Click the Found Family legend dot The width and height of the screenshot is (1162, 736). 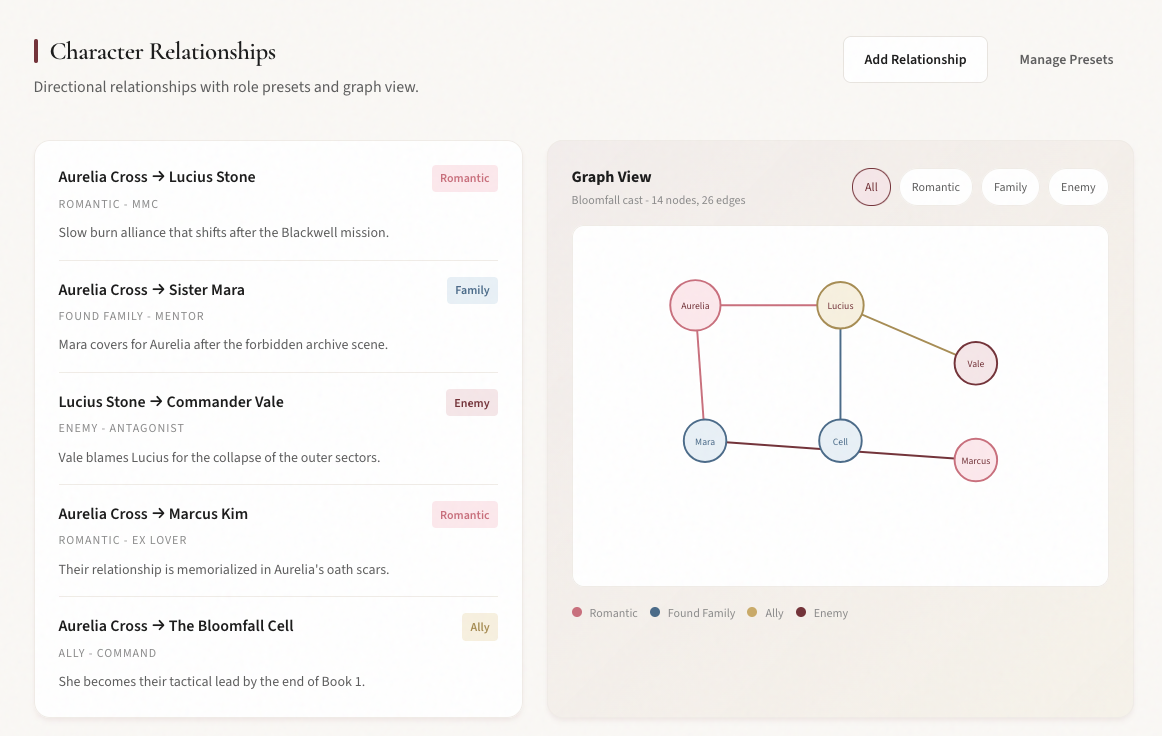click(655, 612)
